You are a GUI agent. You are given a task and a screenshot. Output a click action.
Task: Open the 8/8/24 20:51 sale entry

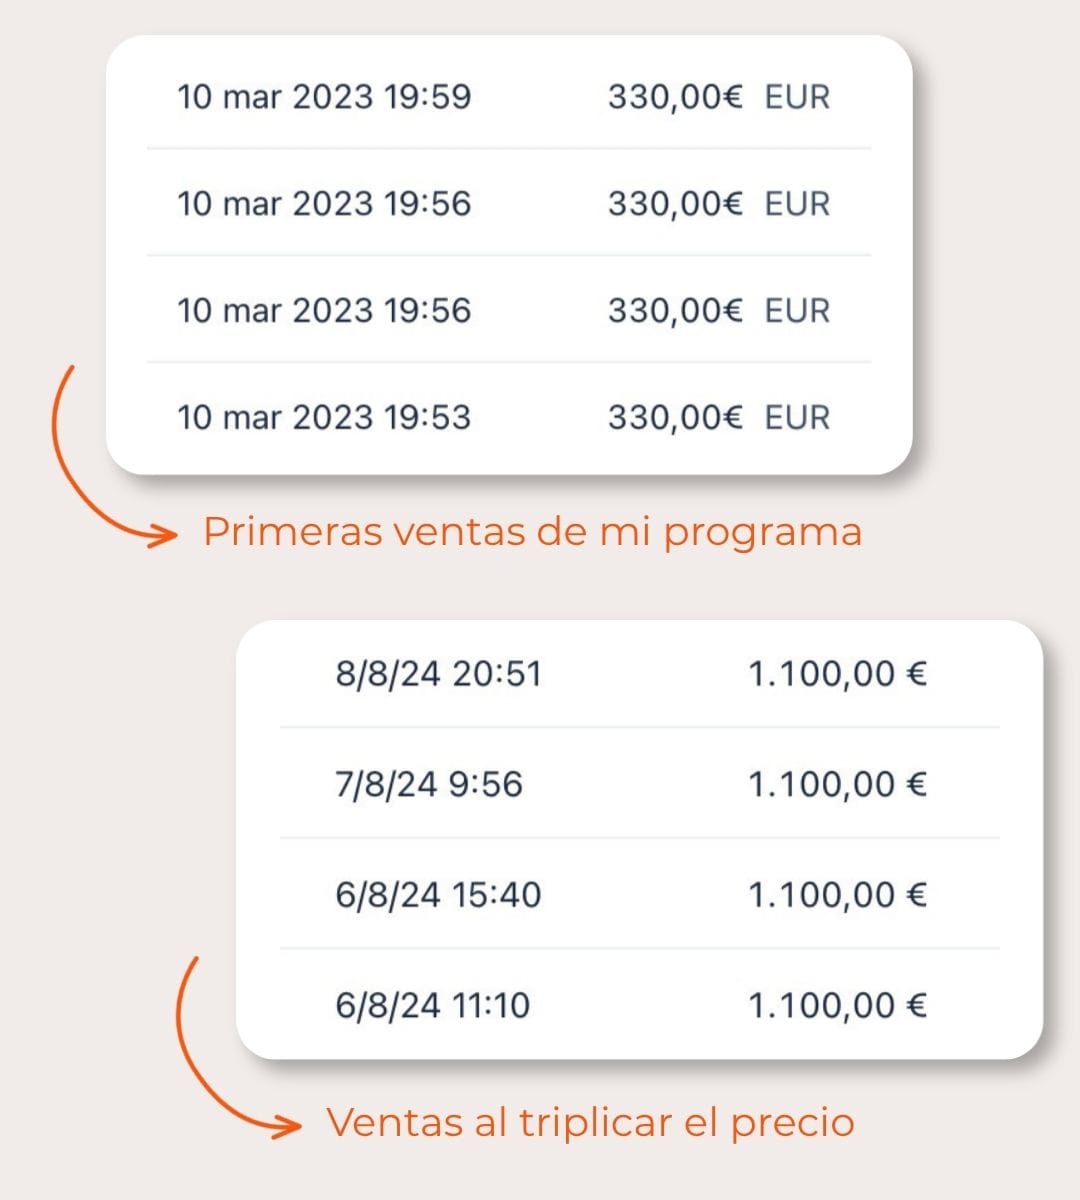tap(639, 673)
